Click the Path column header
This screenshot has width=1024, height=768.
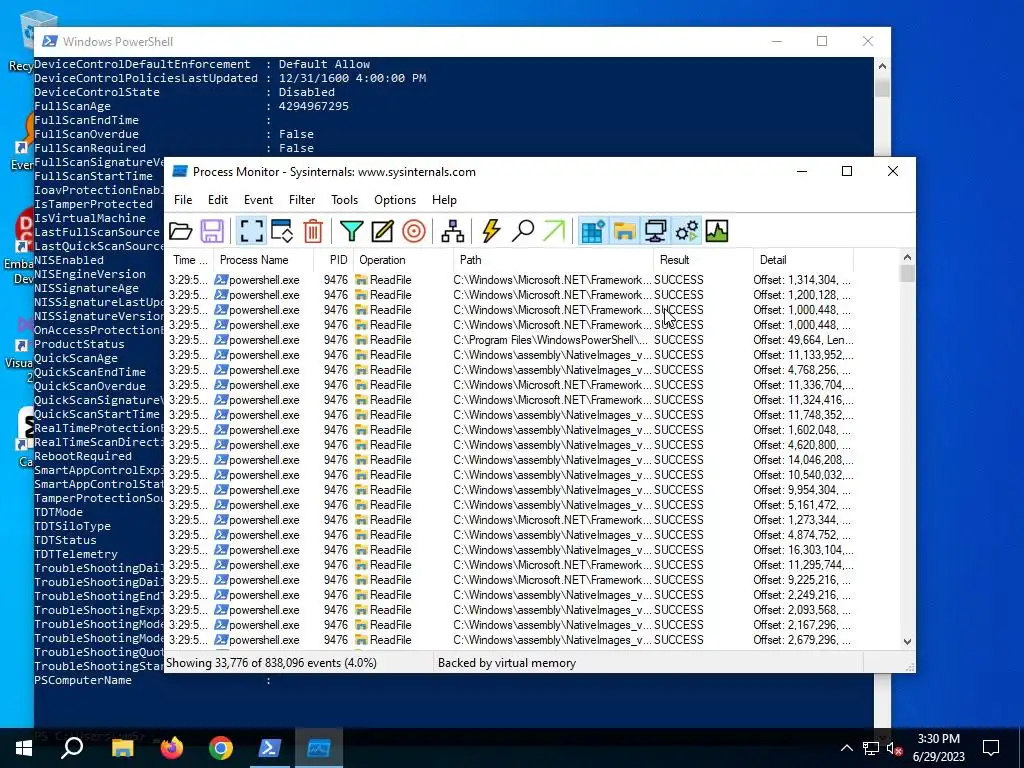coord(553,260)
